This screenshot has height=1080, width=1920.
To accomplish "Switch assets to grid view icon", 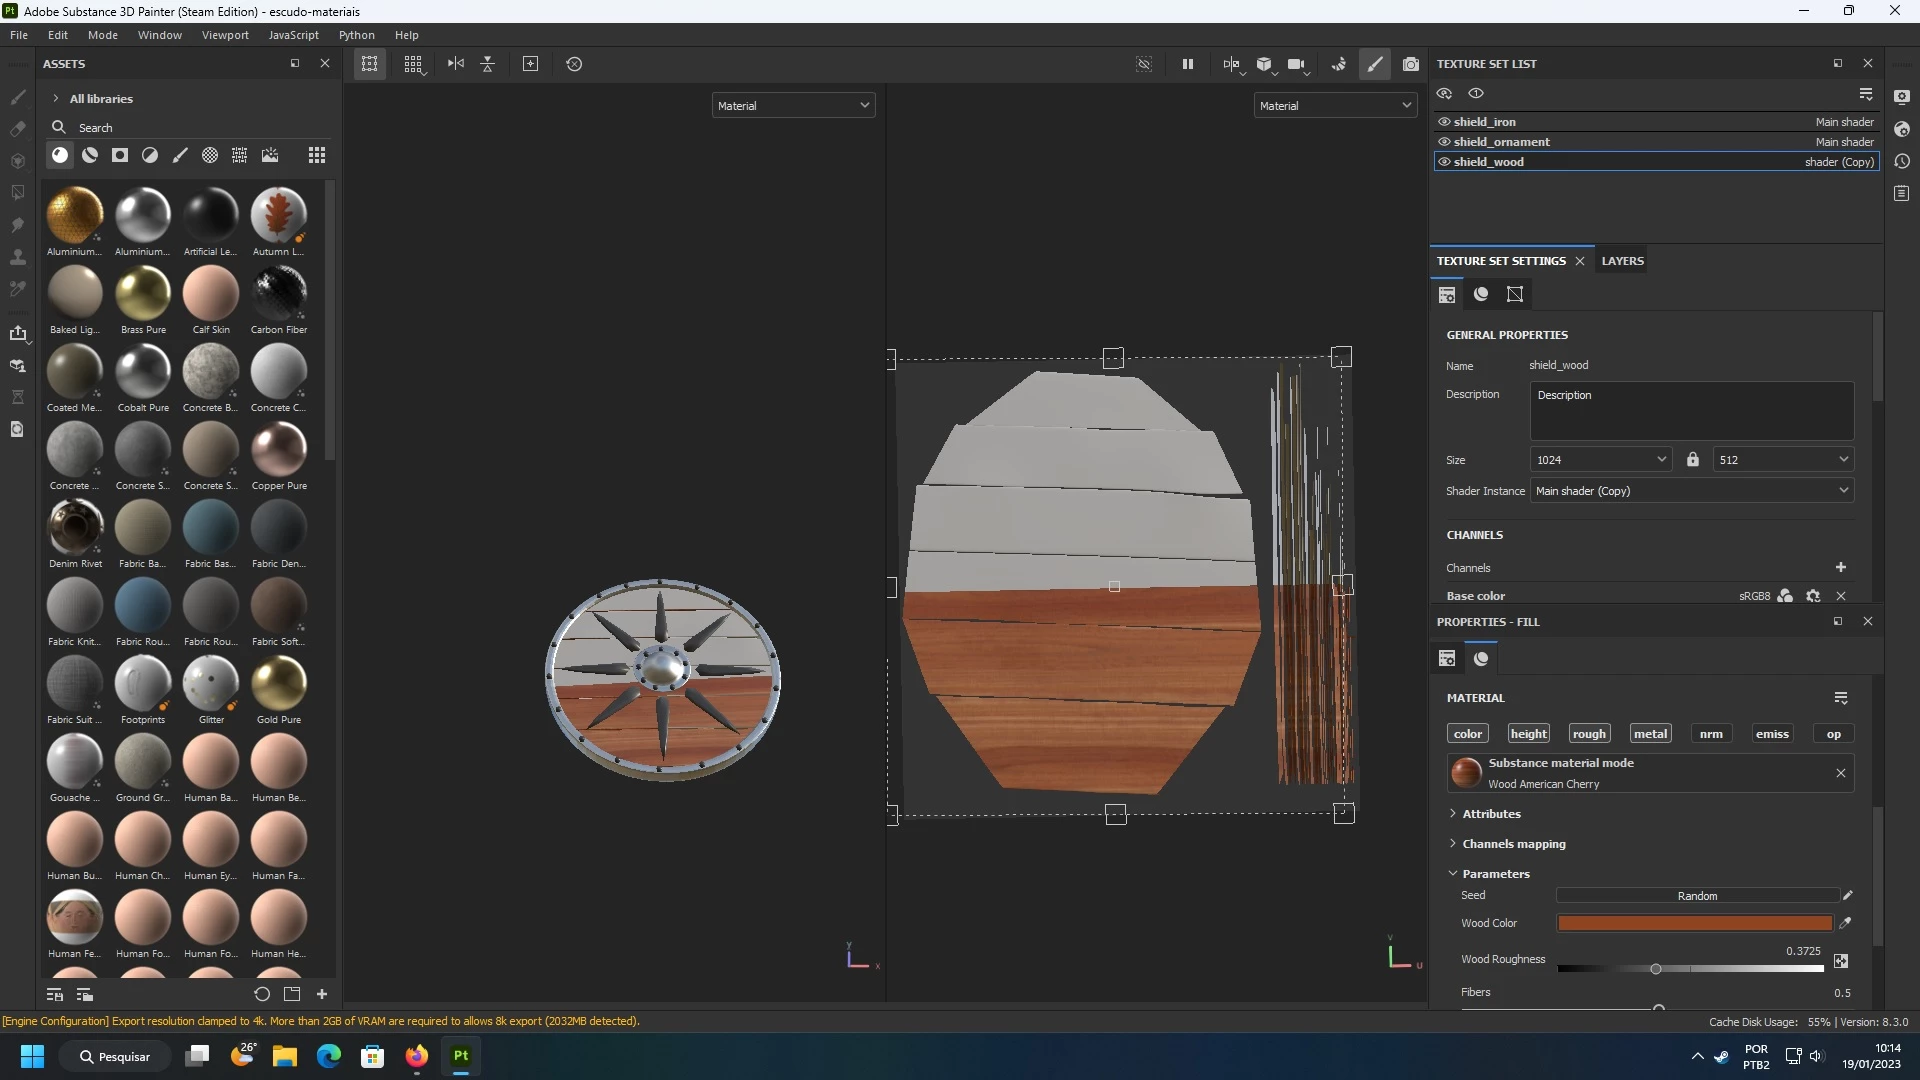I will pyautogui.click(x=317, y=155).
